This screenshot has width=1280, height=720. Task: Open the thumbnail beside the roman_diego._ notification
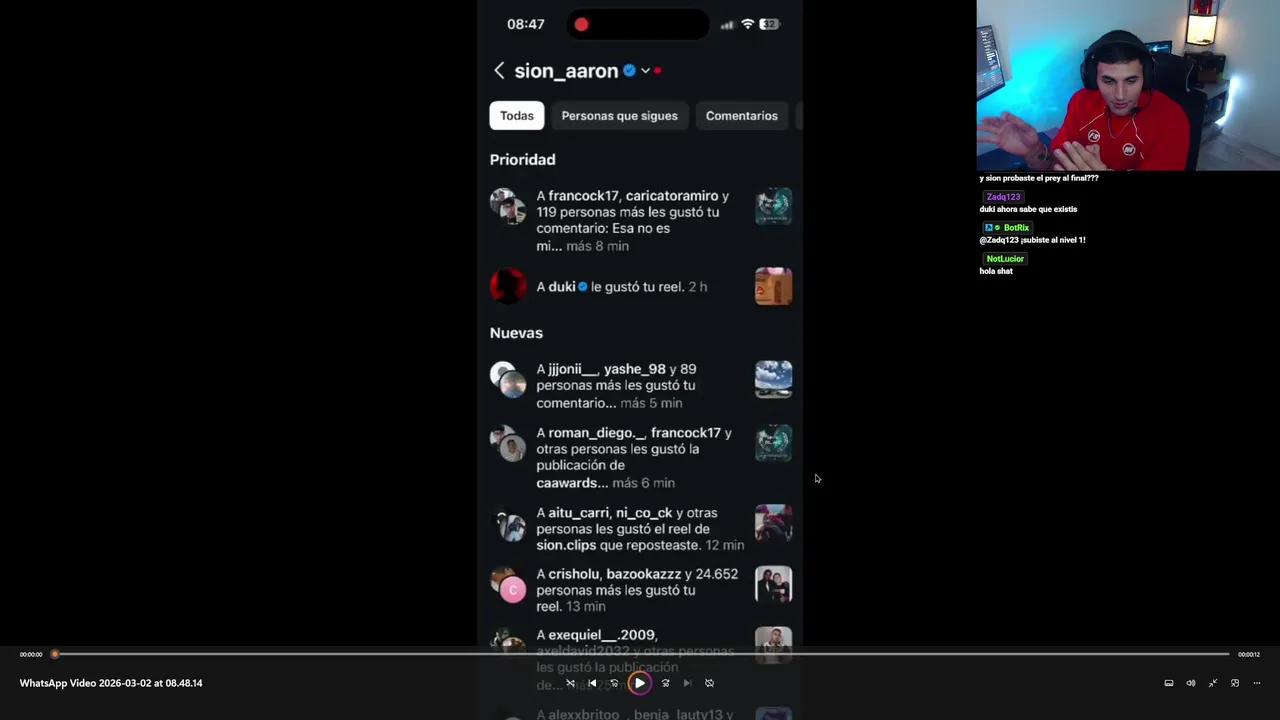tap(773, 443)
